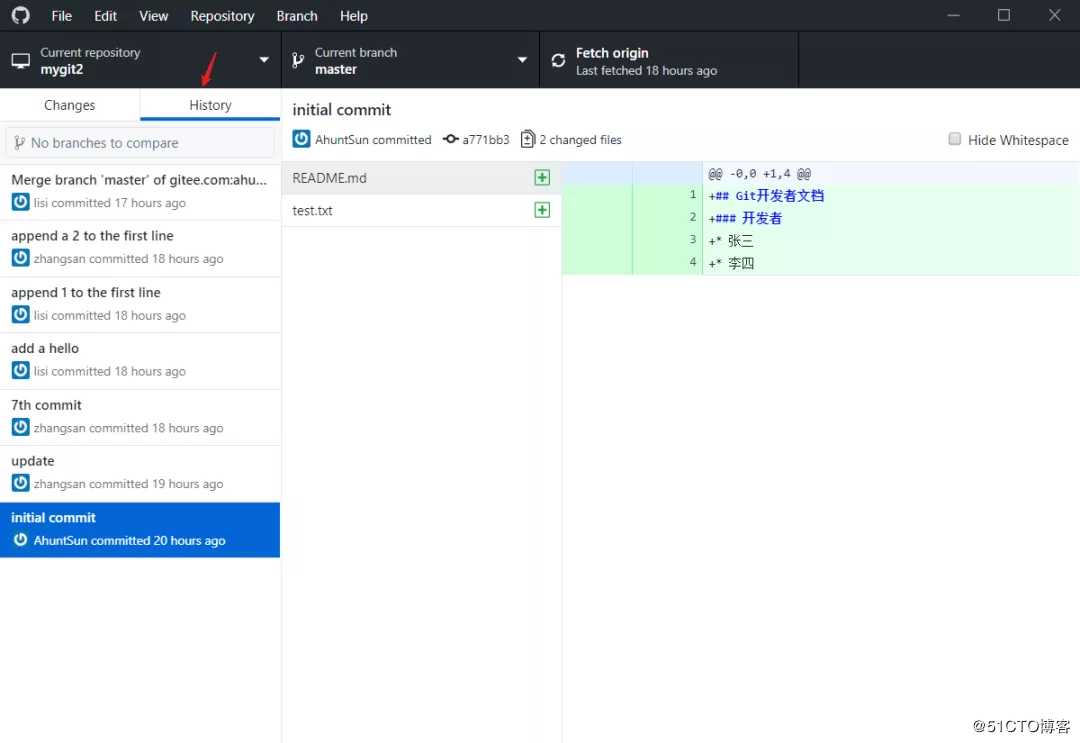
Task: Click the branch icon beside Current branch
Action: 298,61
